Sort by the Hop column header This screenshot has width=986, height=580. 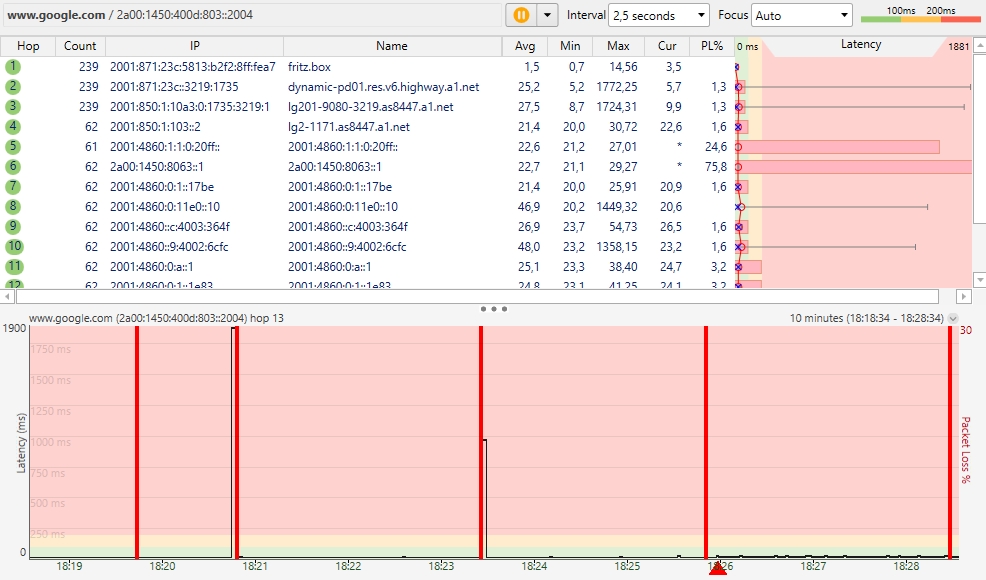point(28,46)
